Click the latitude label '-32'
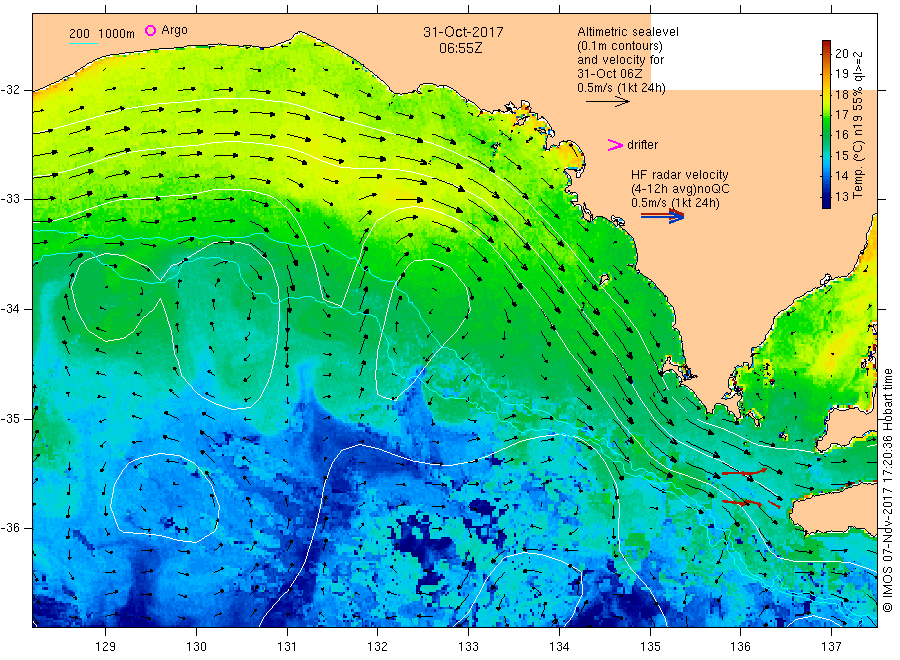The width and height of the screenshot is (900, 660). point(10,90)
